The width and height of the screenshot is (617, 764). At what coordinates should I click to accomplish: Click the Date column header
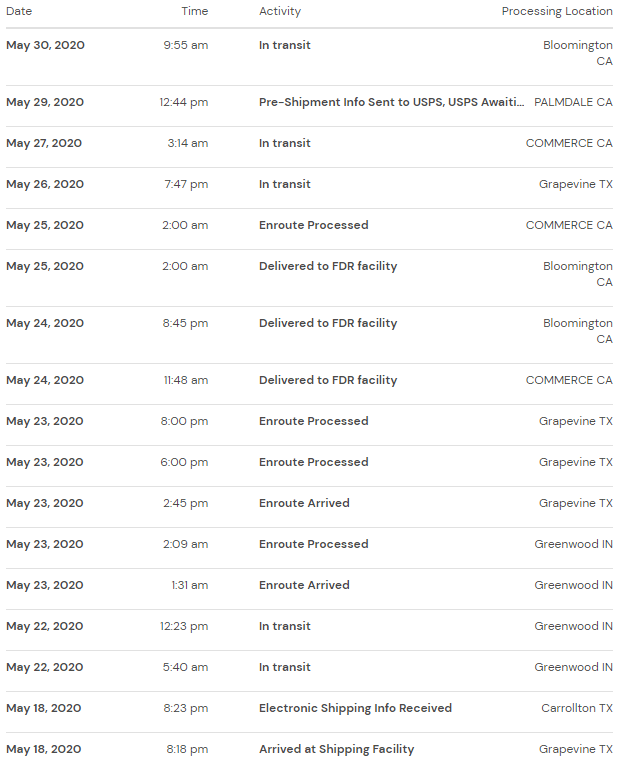coord(19,11)
